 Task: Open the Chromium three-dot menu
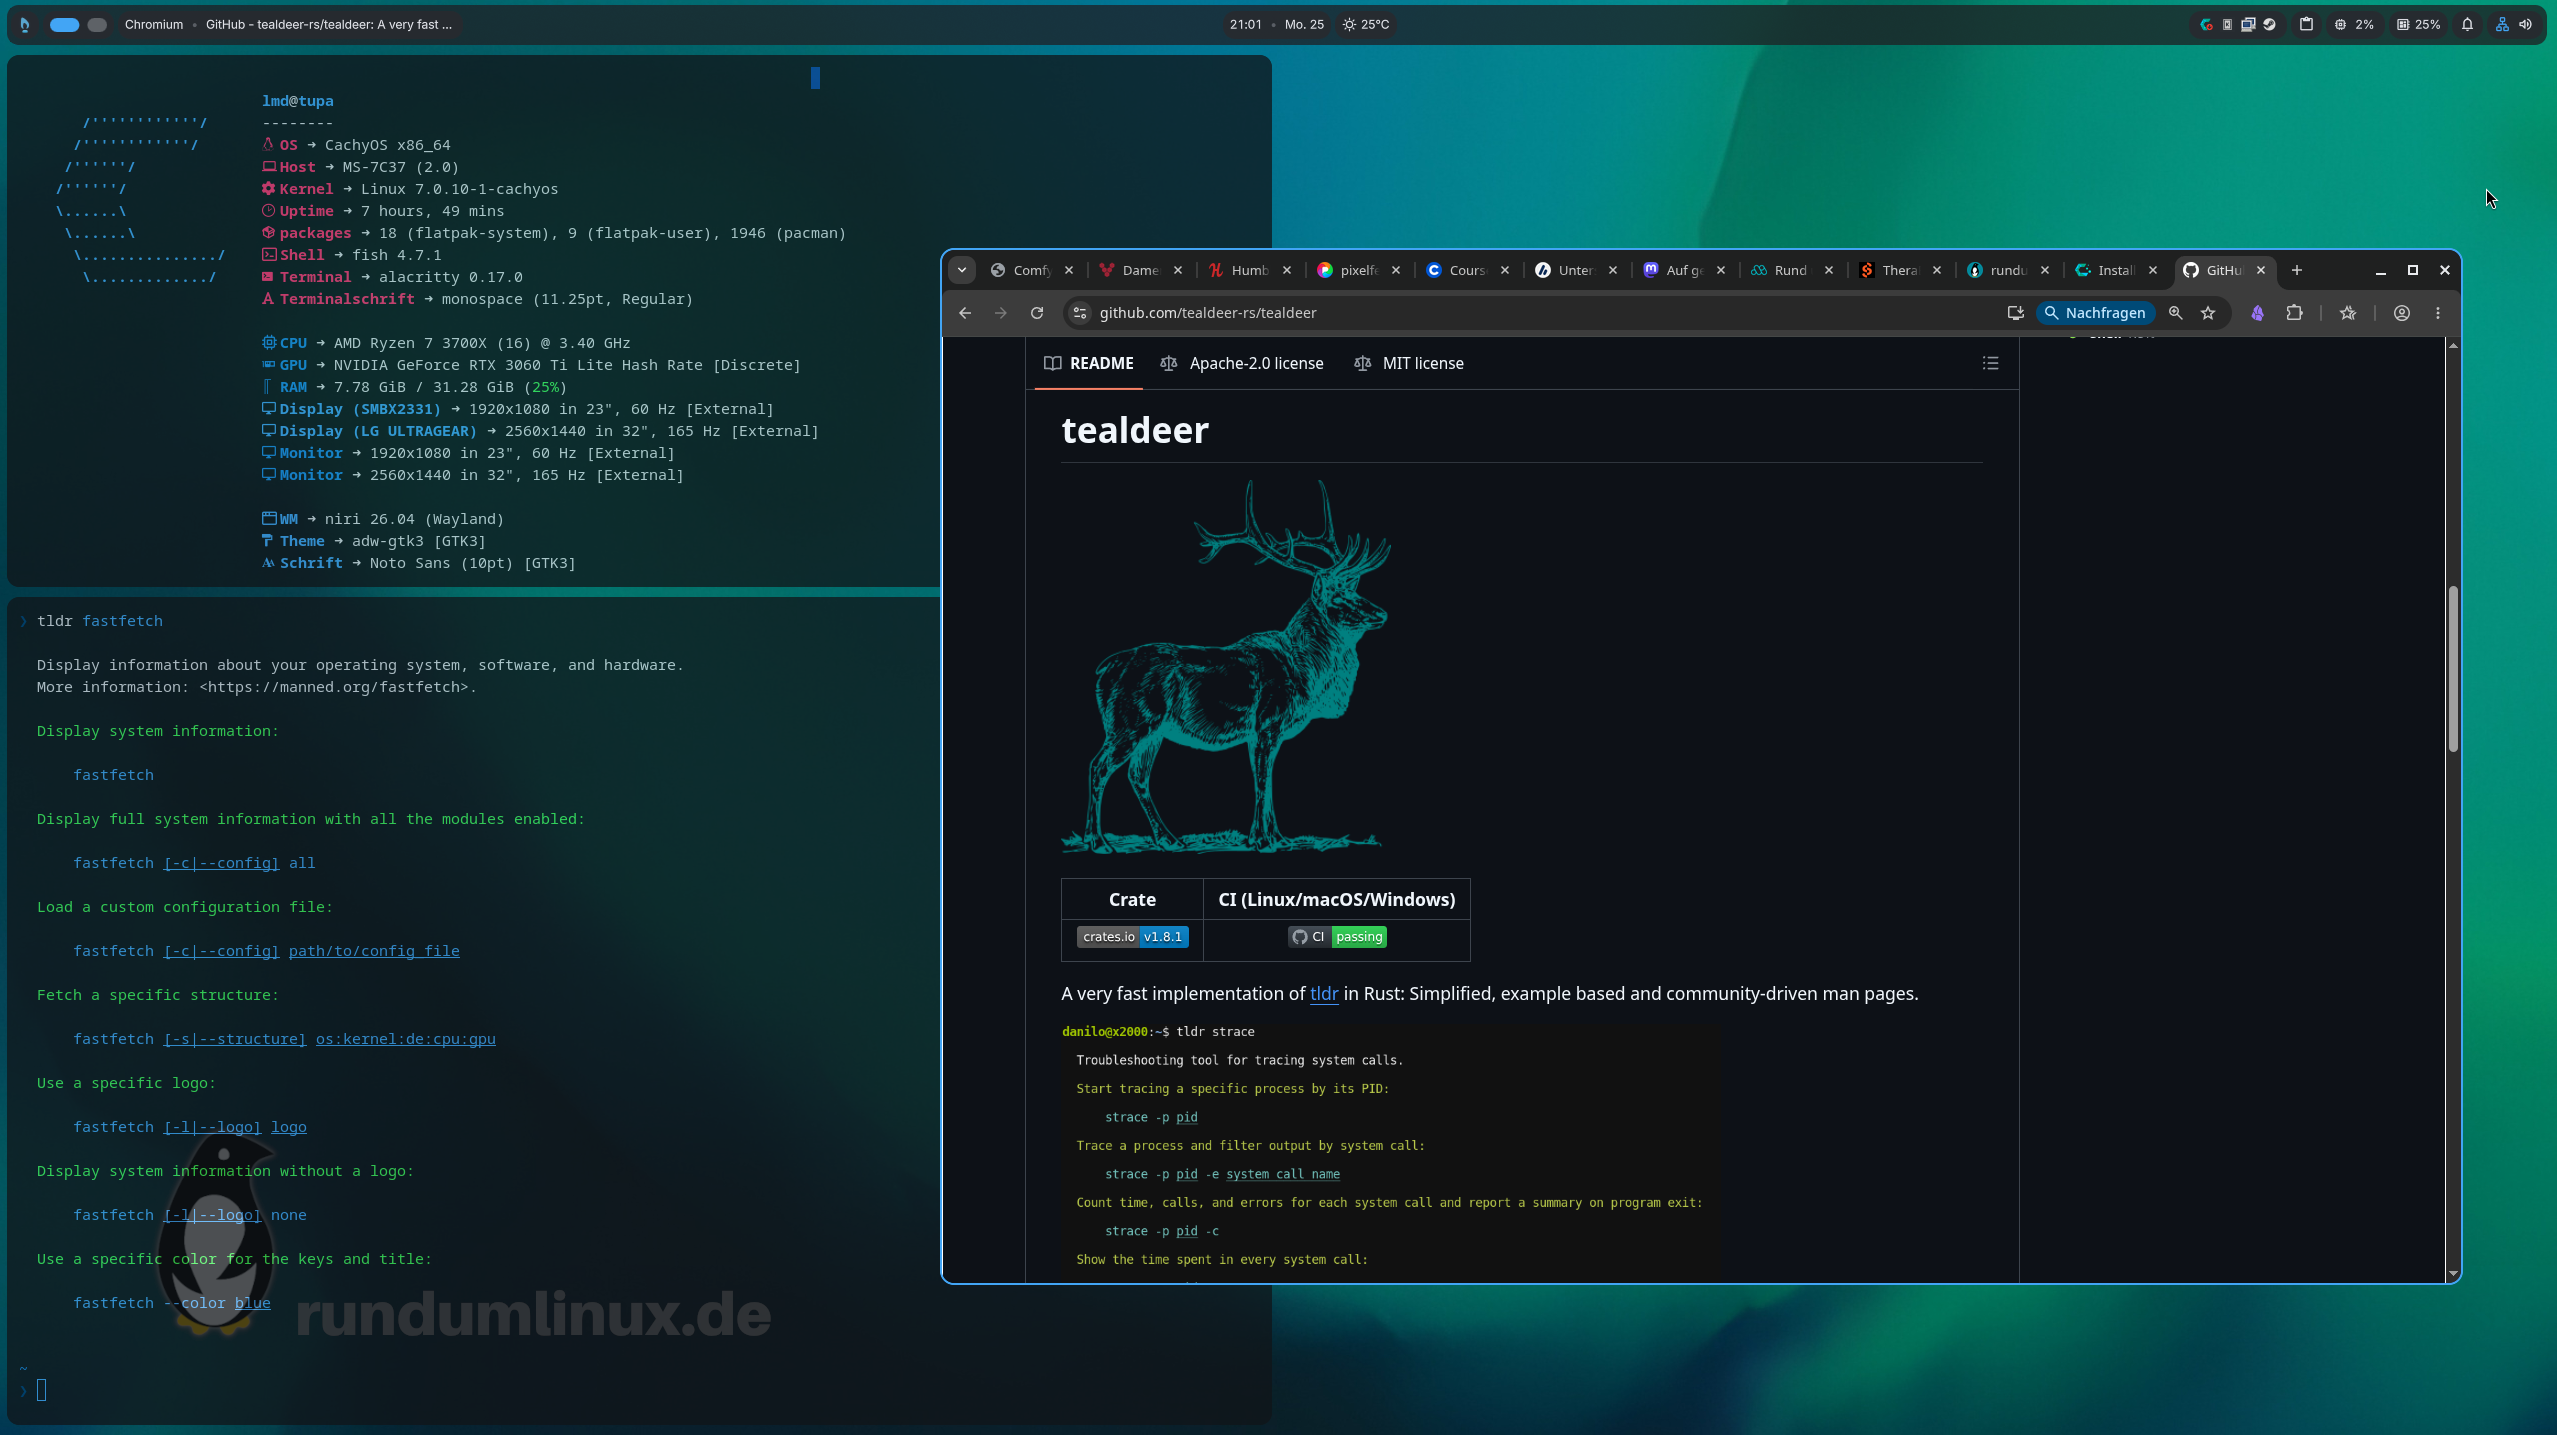(x=2438, y=313)
